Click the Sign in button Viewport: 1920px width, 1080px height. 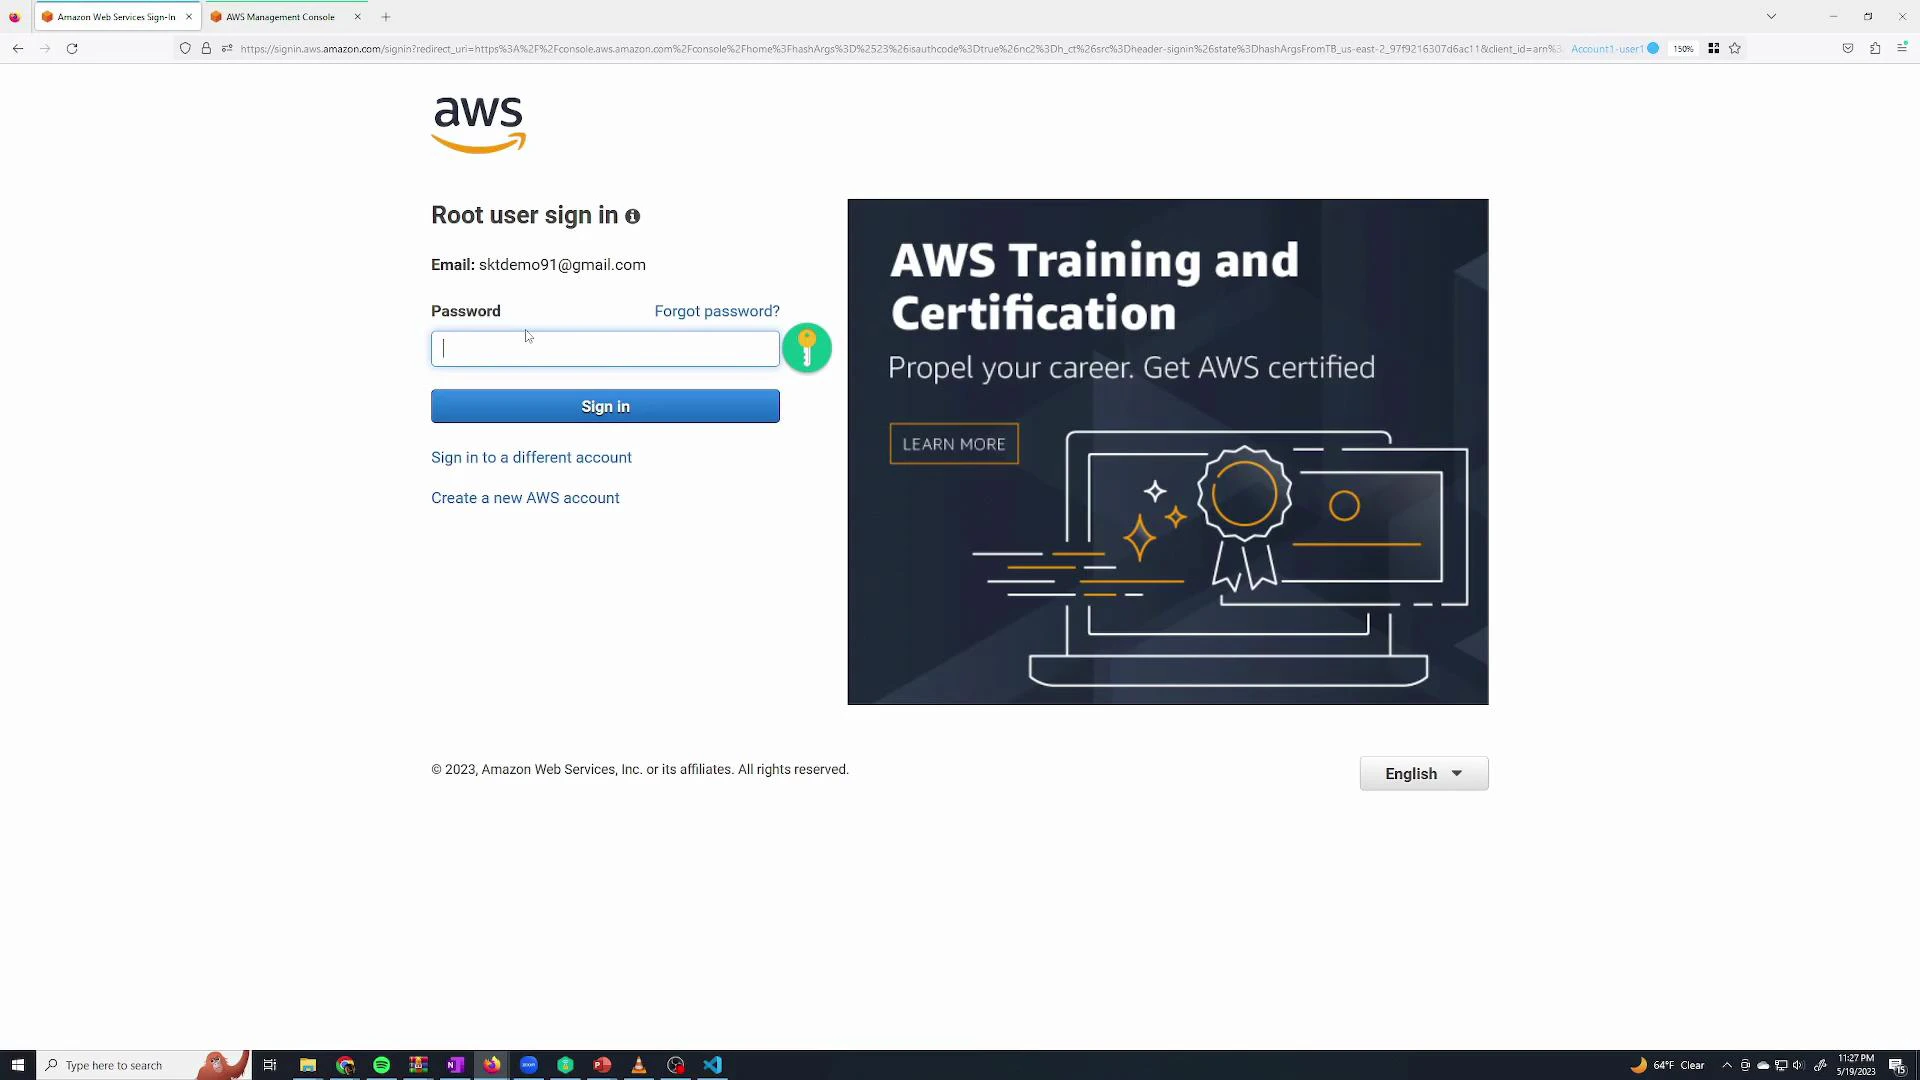click(x=604, y=406)
